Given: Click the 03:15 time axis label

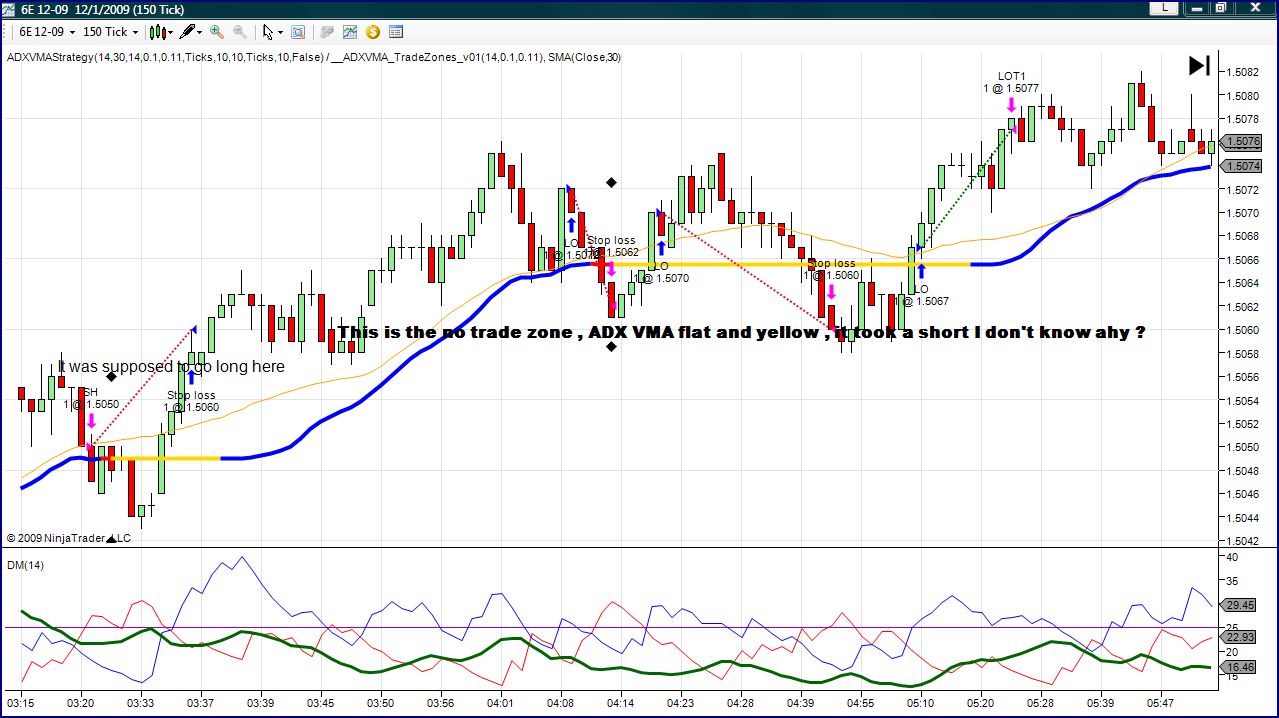Looking at the screenshot, I should click(x=21, y=702).
